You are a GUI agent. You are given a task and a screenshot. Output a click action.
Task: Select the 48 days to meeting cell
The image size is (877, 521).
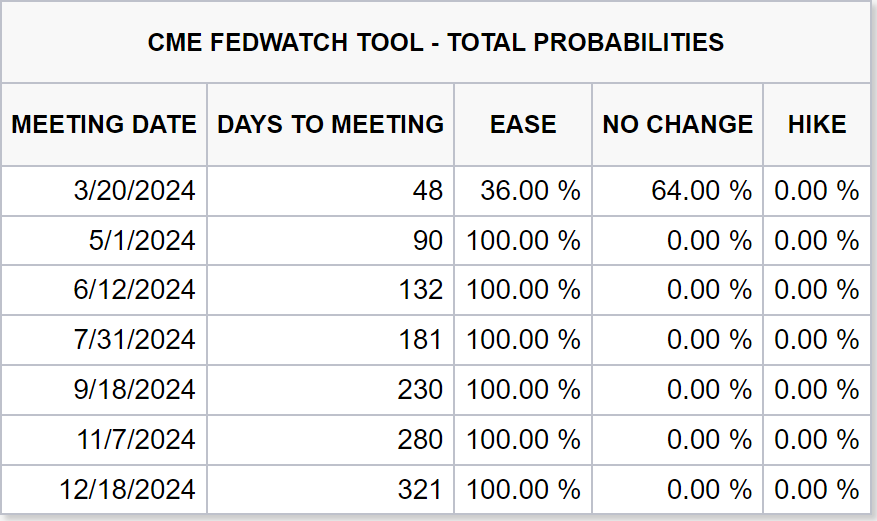point(427,191)
